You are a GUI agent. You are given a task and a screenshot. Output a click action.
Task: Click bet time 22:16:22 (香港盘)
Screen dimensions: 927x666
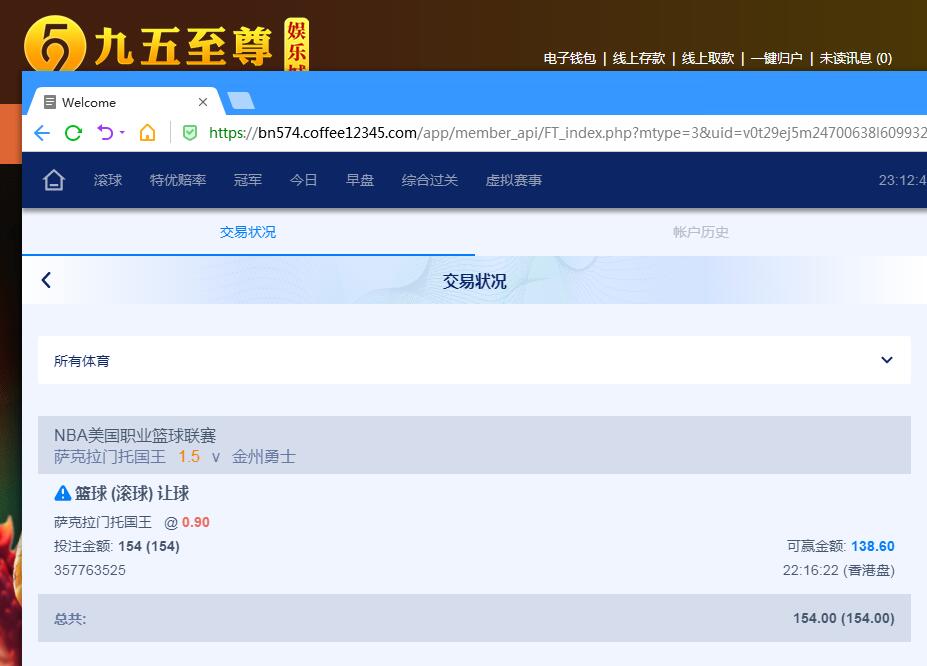[x=839, y=570]
